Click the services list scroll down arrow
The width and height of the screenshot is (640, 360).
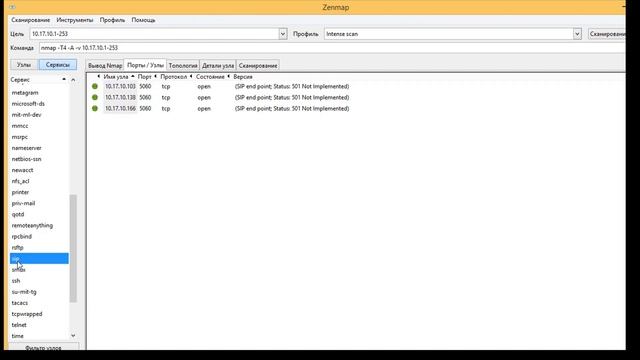coord(73,336)
